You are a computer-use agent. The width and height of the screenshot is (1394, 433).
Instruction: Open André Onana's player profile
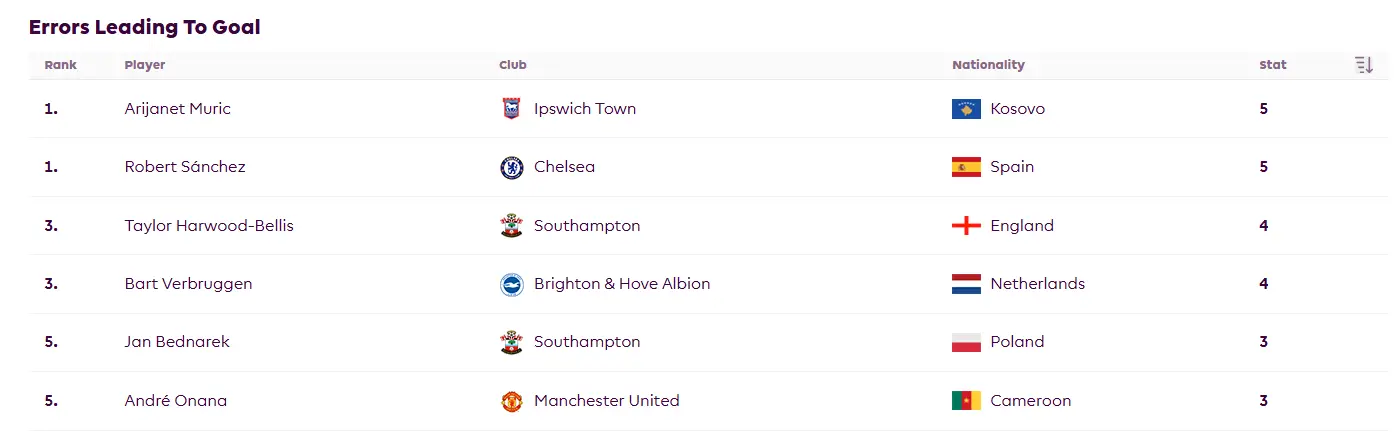point(175,401)
